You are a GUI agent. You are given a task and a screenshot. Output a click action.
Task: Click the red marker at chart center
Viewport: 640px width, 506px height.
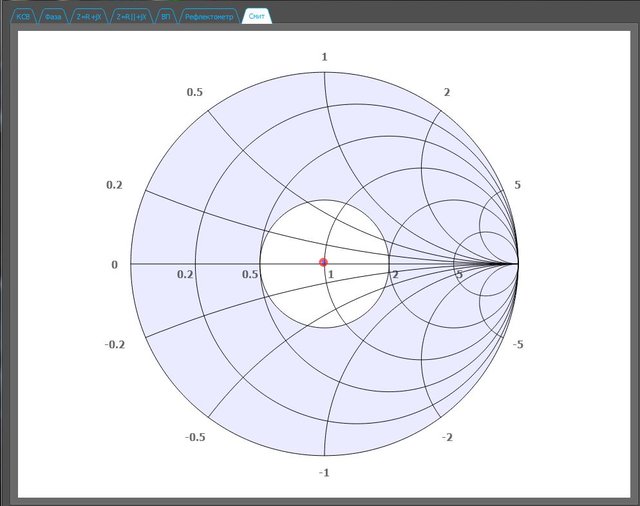click(323, 262)
